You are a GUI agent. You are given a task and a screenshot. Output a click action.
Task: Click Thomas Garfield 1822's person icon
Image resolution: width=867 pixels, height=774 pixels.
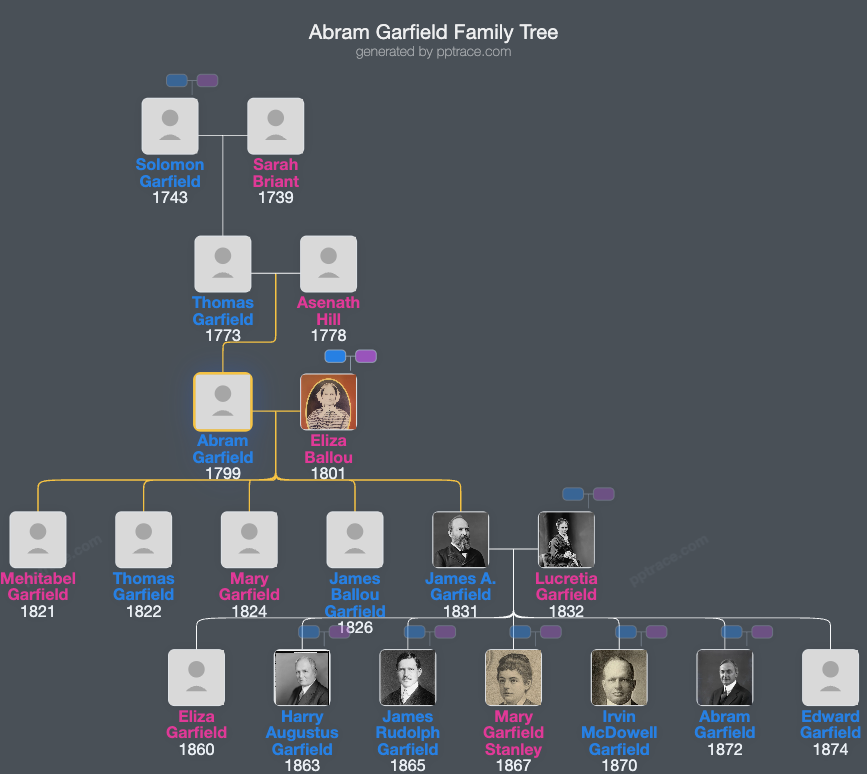[x=143, y=538]
